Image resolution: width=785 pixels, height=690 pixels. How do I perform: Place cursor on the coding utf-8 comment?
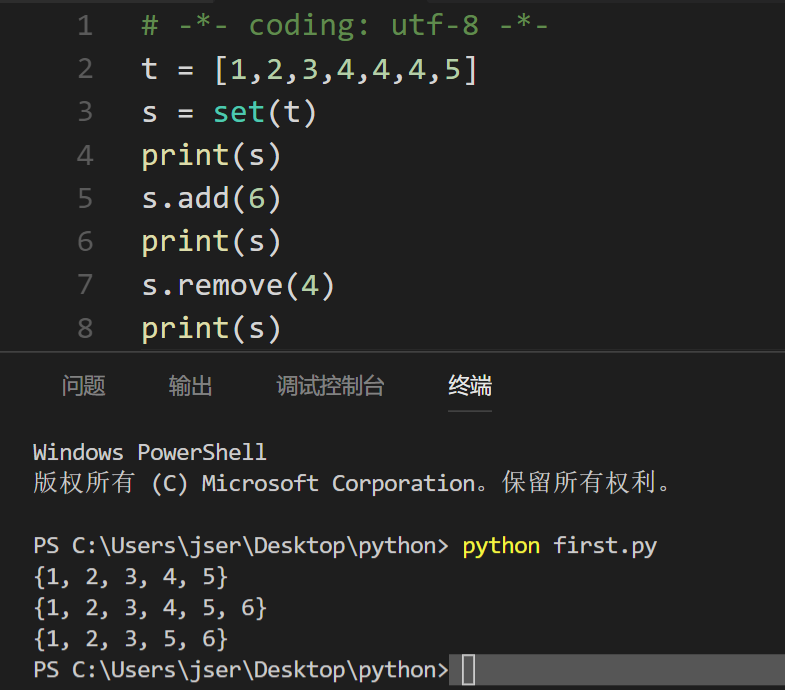click(x=345, y=26)
